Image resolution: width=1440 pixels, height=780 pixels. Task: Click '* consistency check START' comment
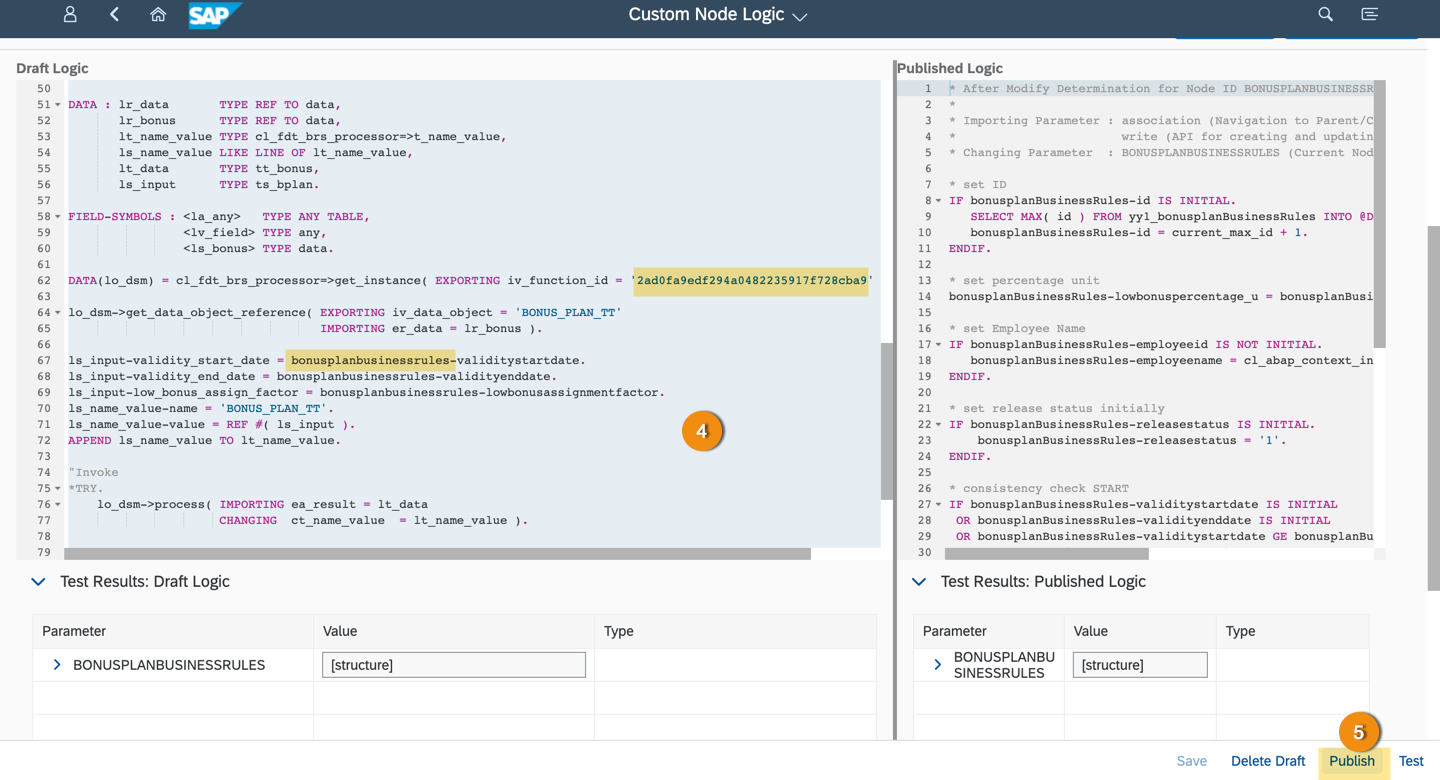point(1039,489)
